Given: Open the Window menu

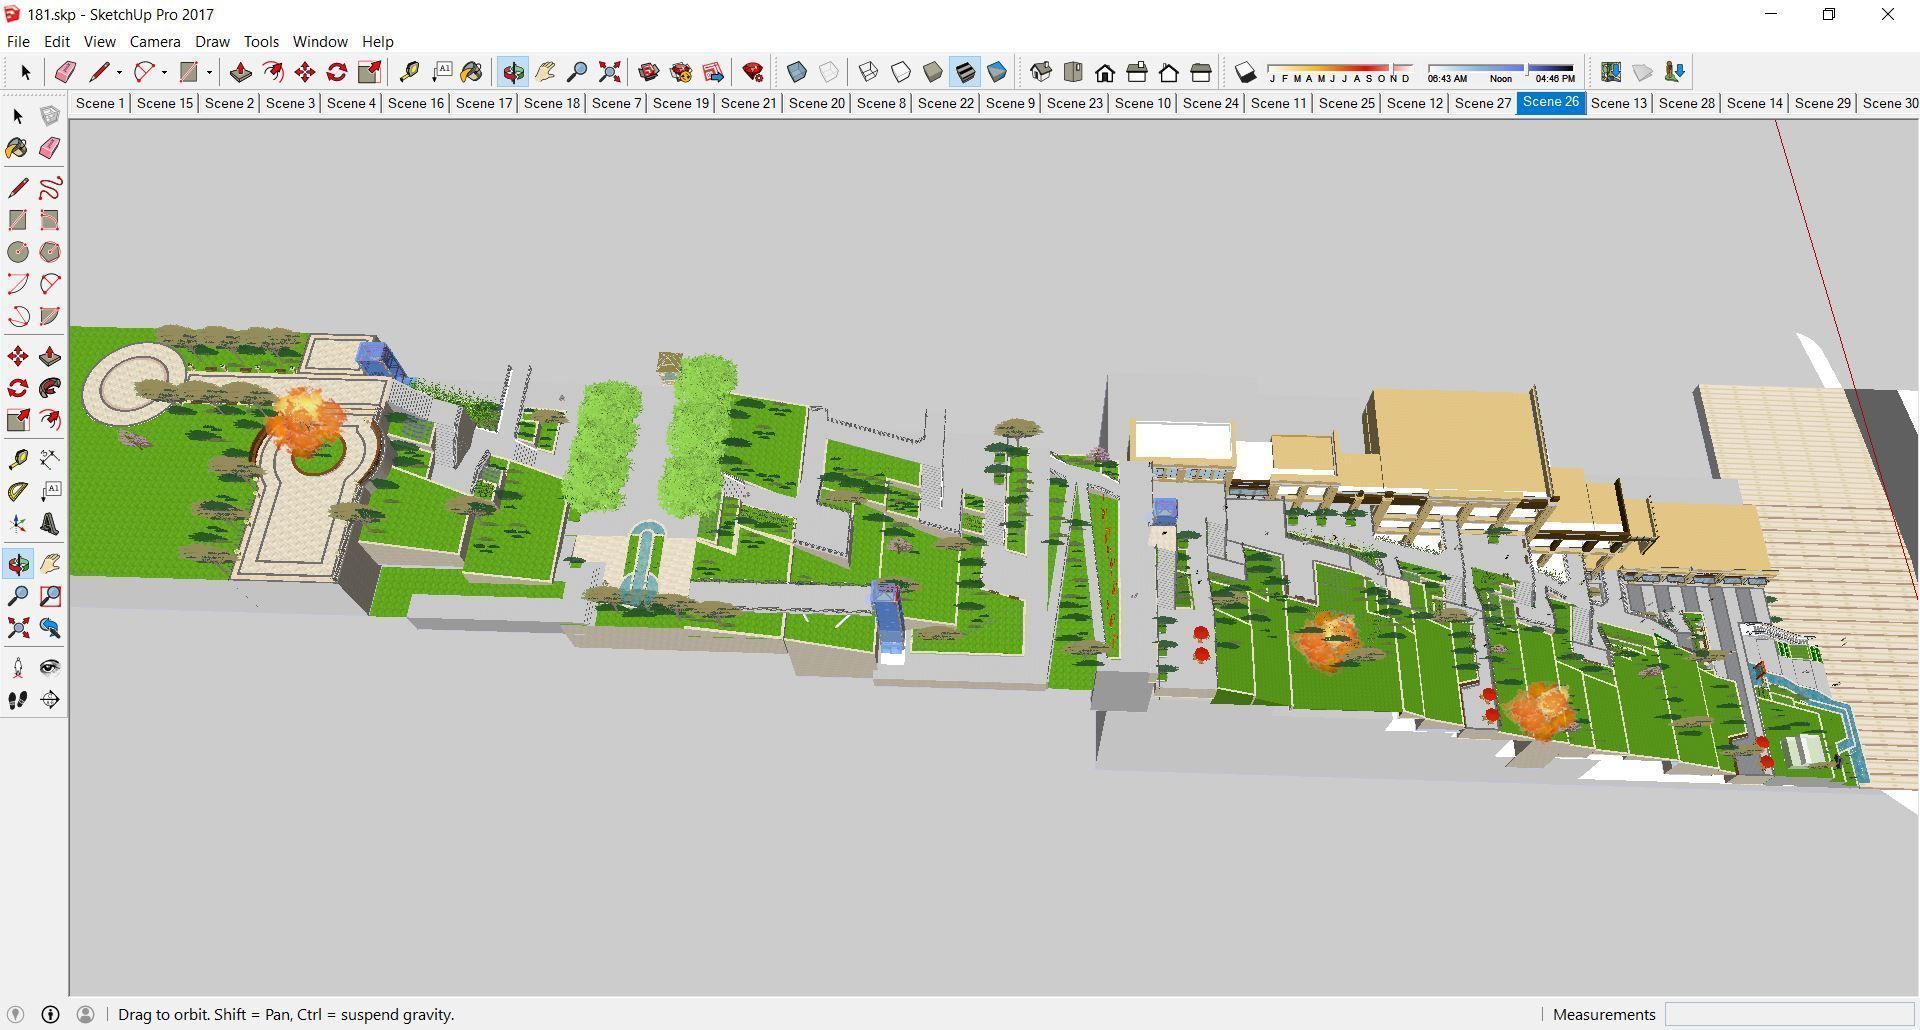Looking at the screenshot, I should [x=320, y=42].
